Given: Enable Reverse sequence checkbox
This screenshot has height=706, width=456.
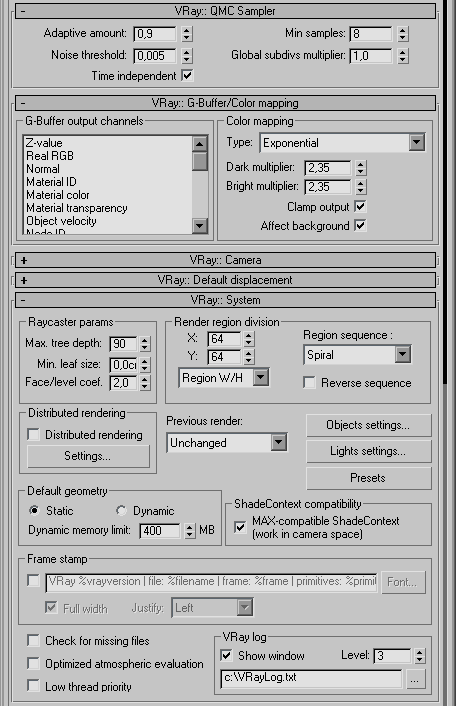Looking at the screenshot, I should [309, 383].
